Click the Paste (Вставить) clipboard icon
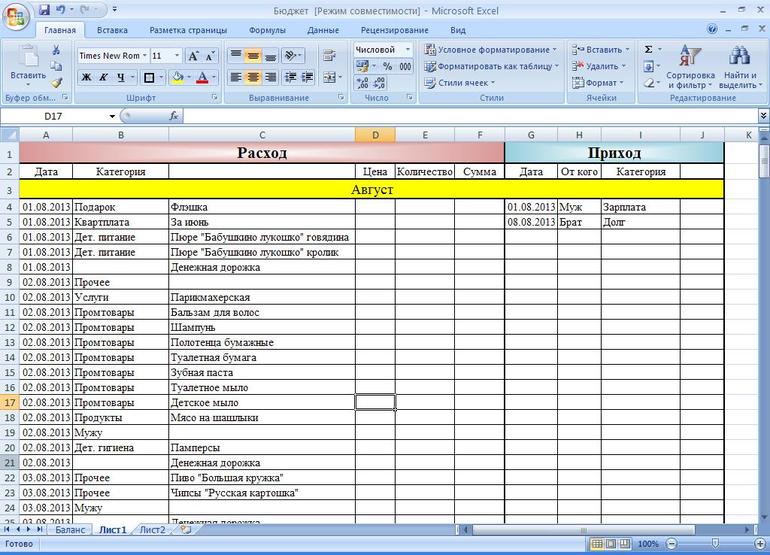The image size is (770, 555). point(27,59)
